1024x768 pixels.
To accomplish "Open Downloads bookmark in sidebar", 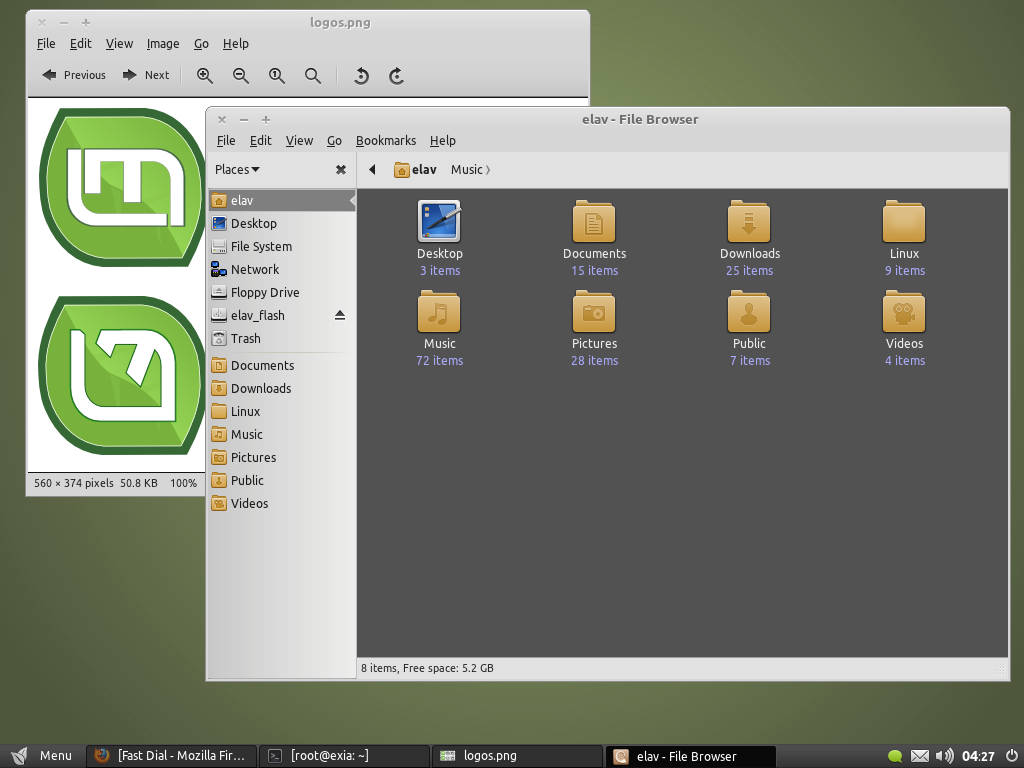I will click(x=282, y=389).
